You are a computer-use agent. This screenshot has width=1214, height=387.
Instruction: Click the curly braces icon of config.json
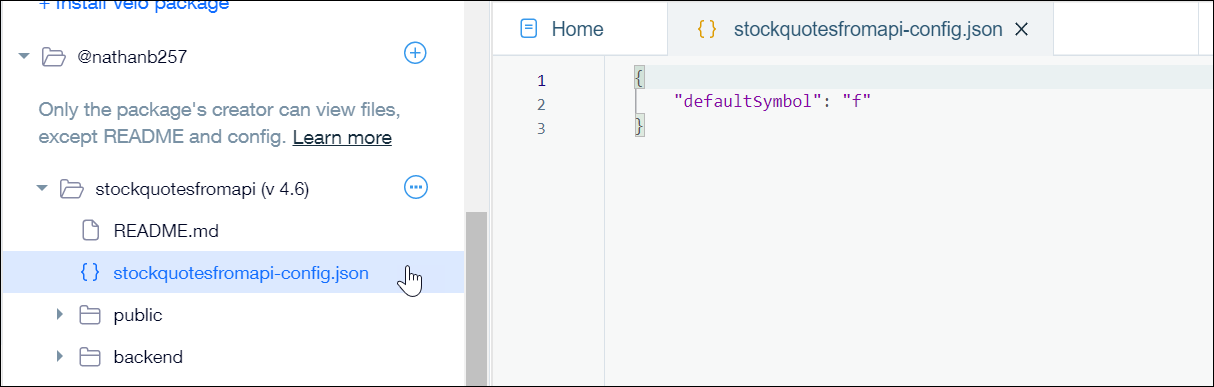click(90, 272)
